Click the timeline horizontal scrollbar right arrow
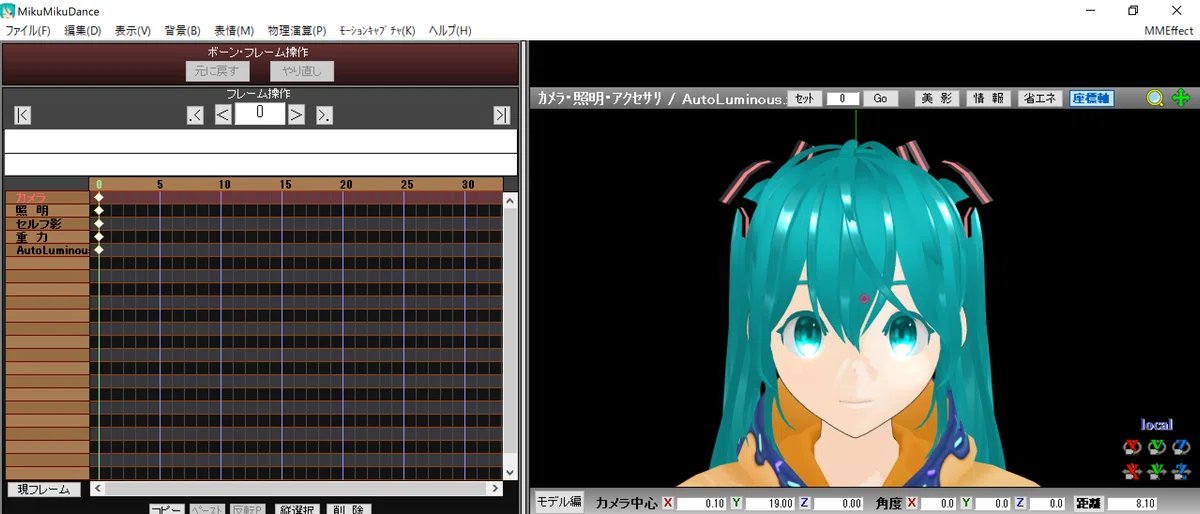This screenshot has width=1200, height=514. 496,489
